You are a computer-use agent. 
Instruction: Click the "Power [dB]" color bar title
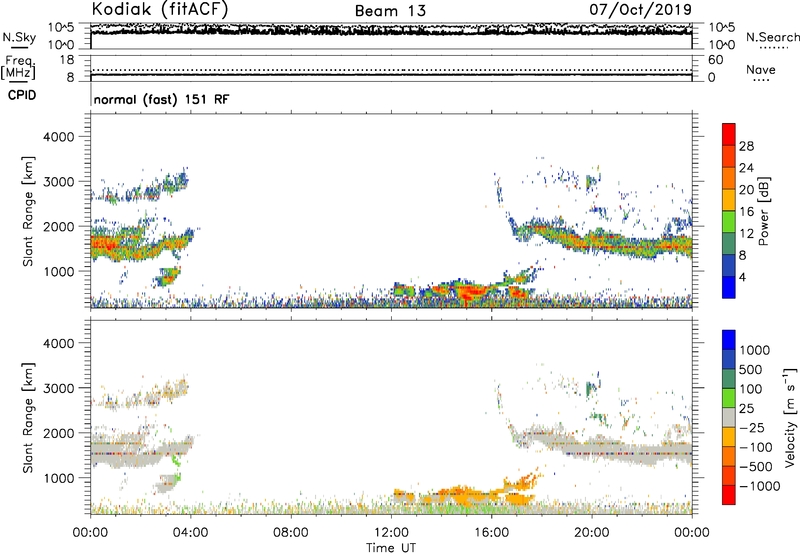point(763,211)
